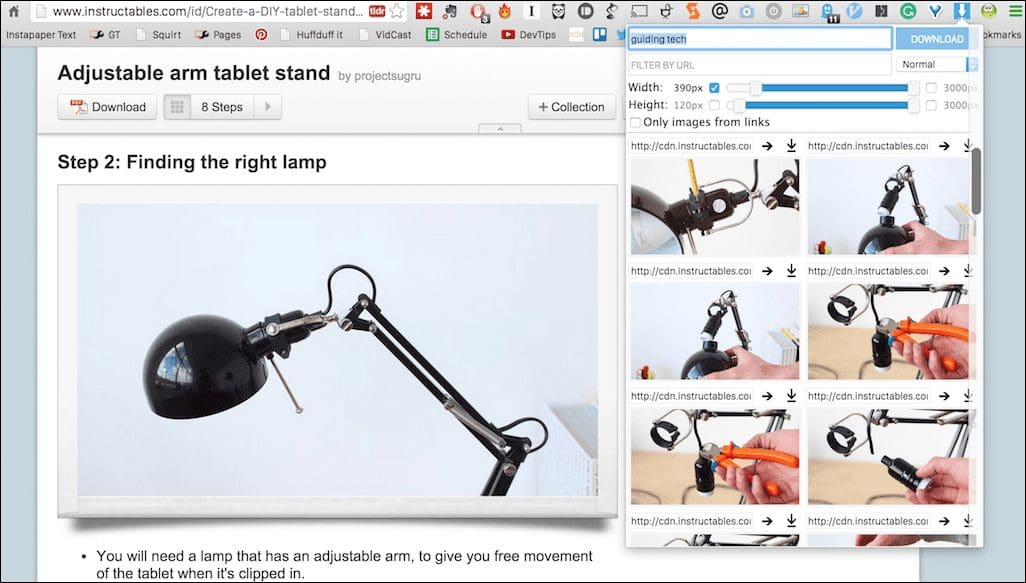The width and height of the screenshot is (1026, 583).
Task: Click the green smiley face extension icon
Action: coord(989,10)
